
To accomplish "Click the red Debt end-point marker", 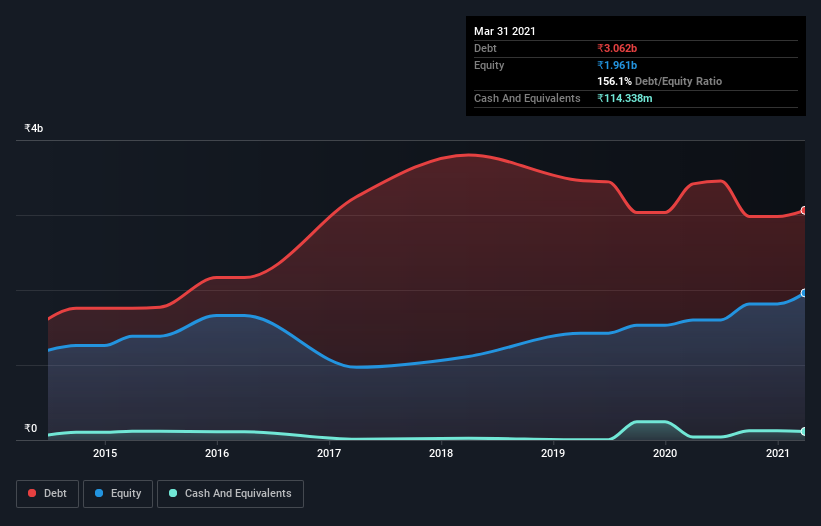I will (804, 210).
